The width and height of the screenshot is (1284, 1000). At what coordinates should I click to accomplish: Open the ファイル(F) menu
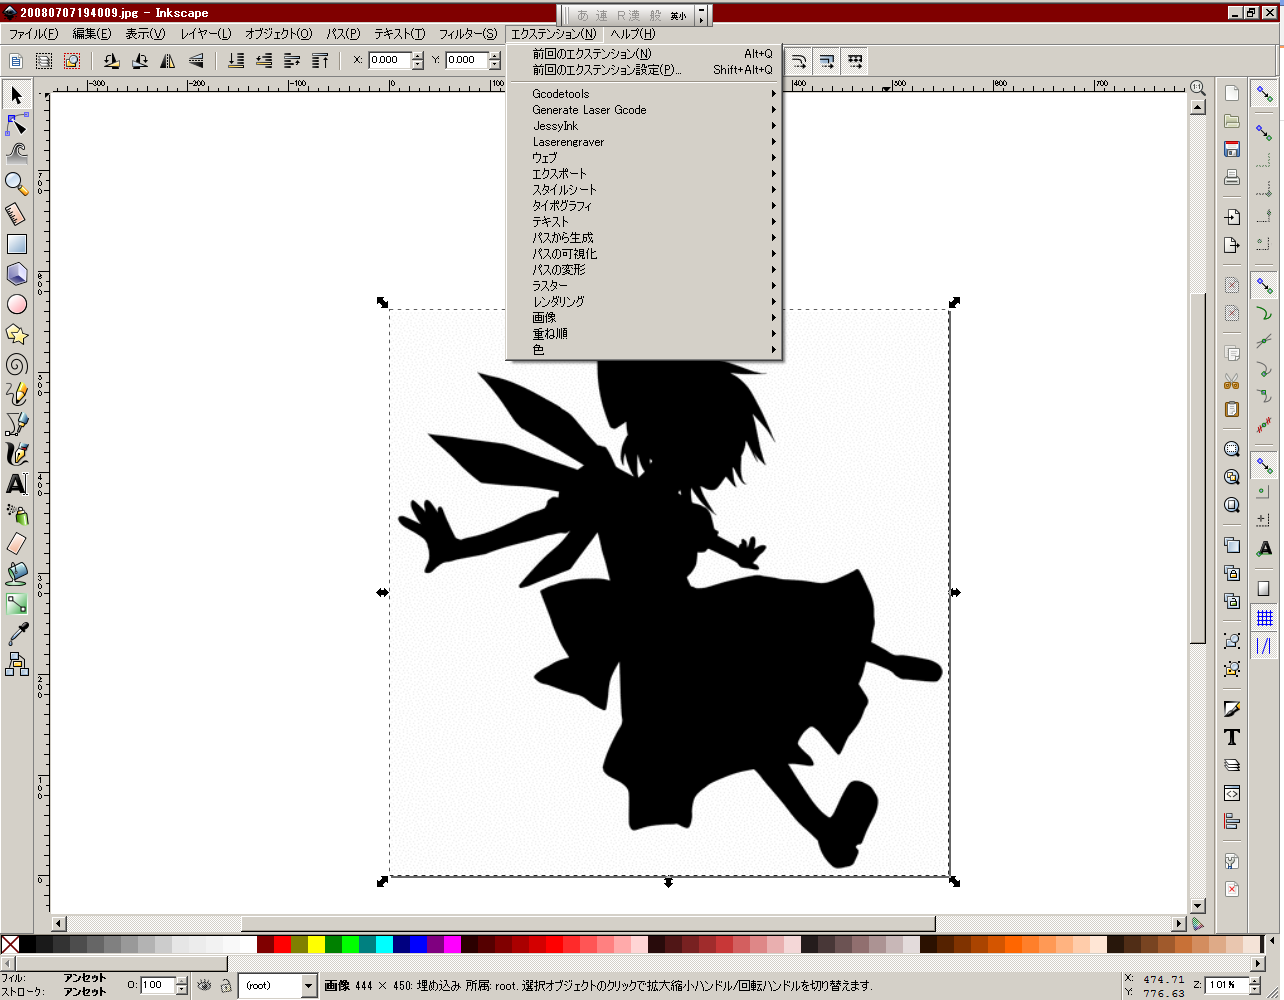click(x=34, y=34)
